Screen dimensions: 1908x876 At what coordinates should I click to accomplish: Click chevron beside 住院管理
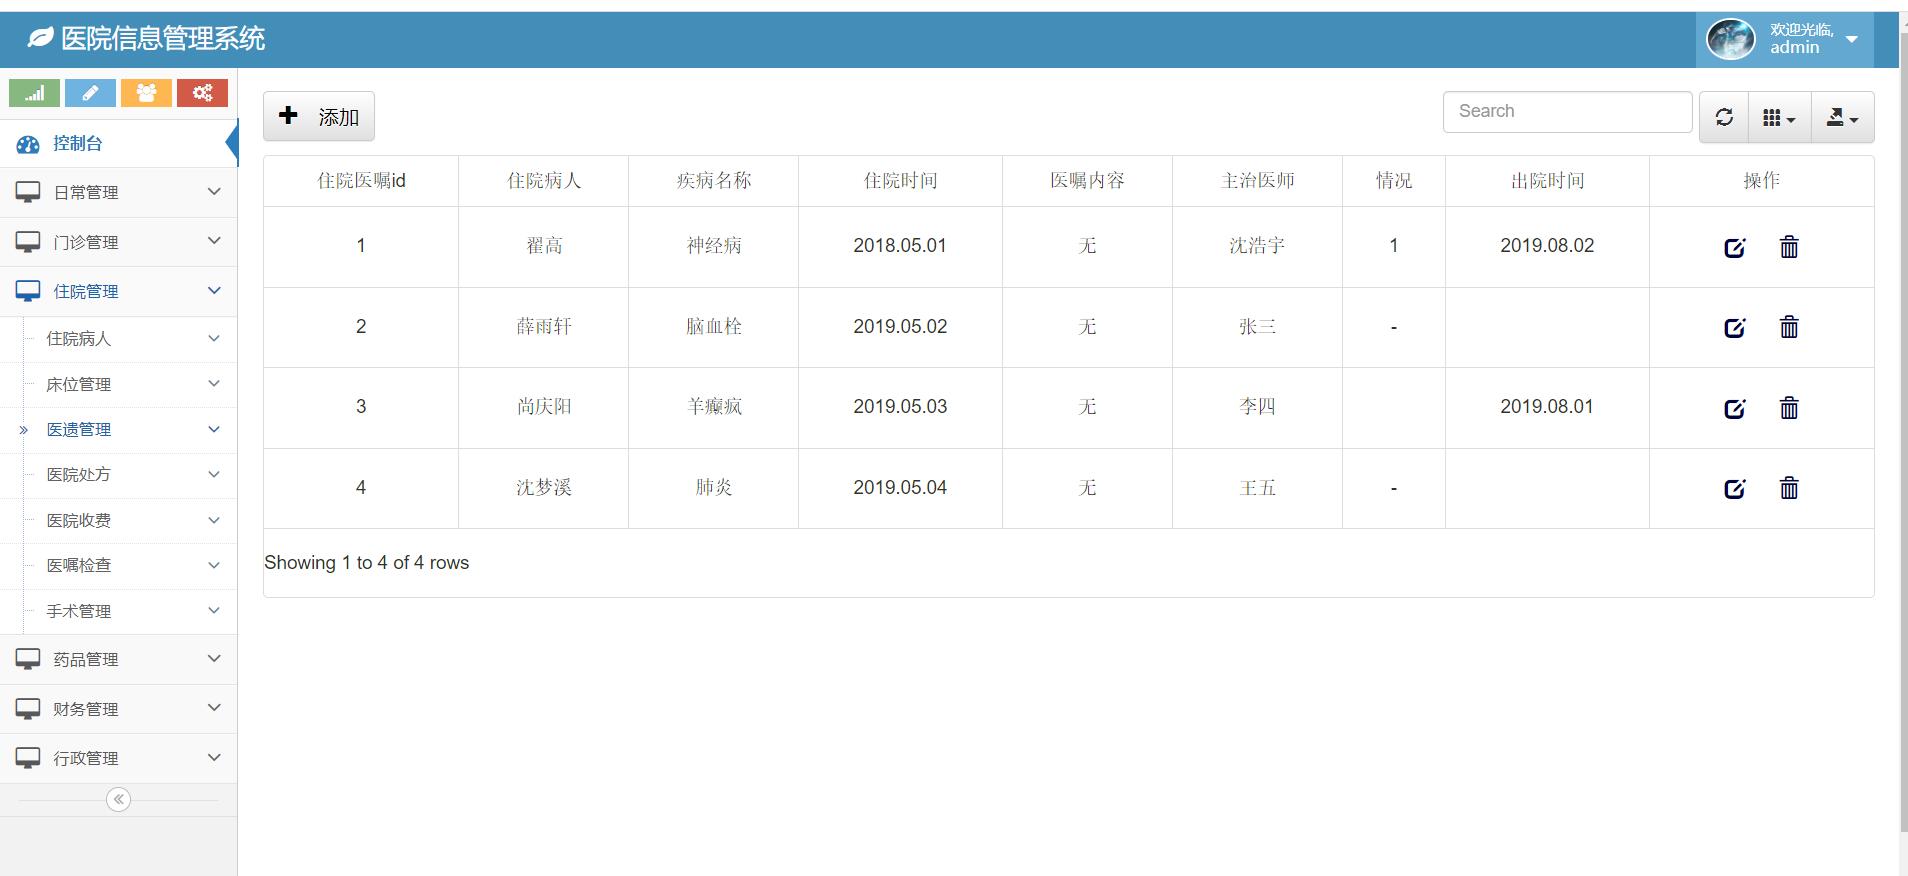[214, 290]
